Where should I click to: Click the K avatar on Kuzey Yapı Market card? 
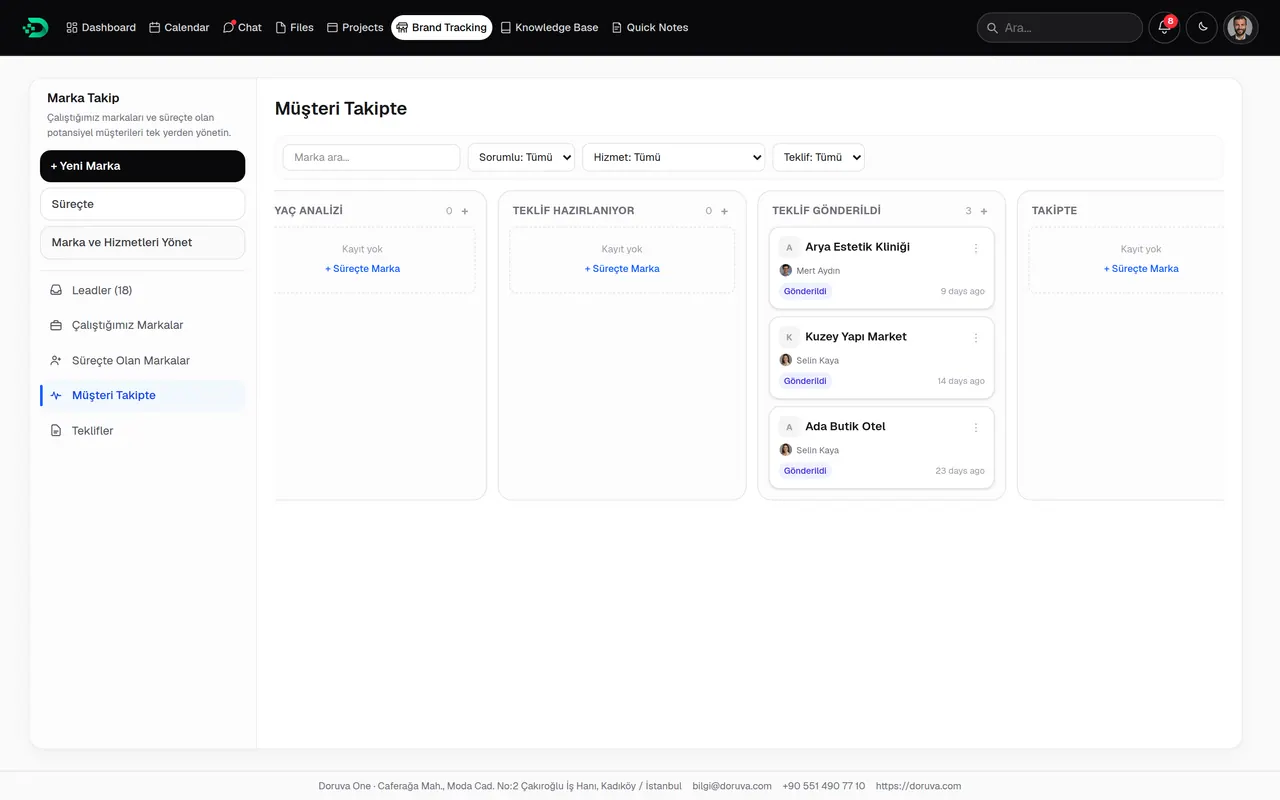tap(789, 337)
